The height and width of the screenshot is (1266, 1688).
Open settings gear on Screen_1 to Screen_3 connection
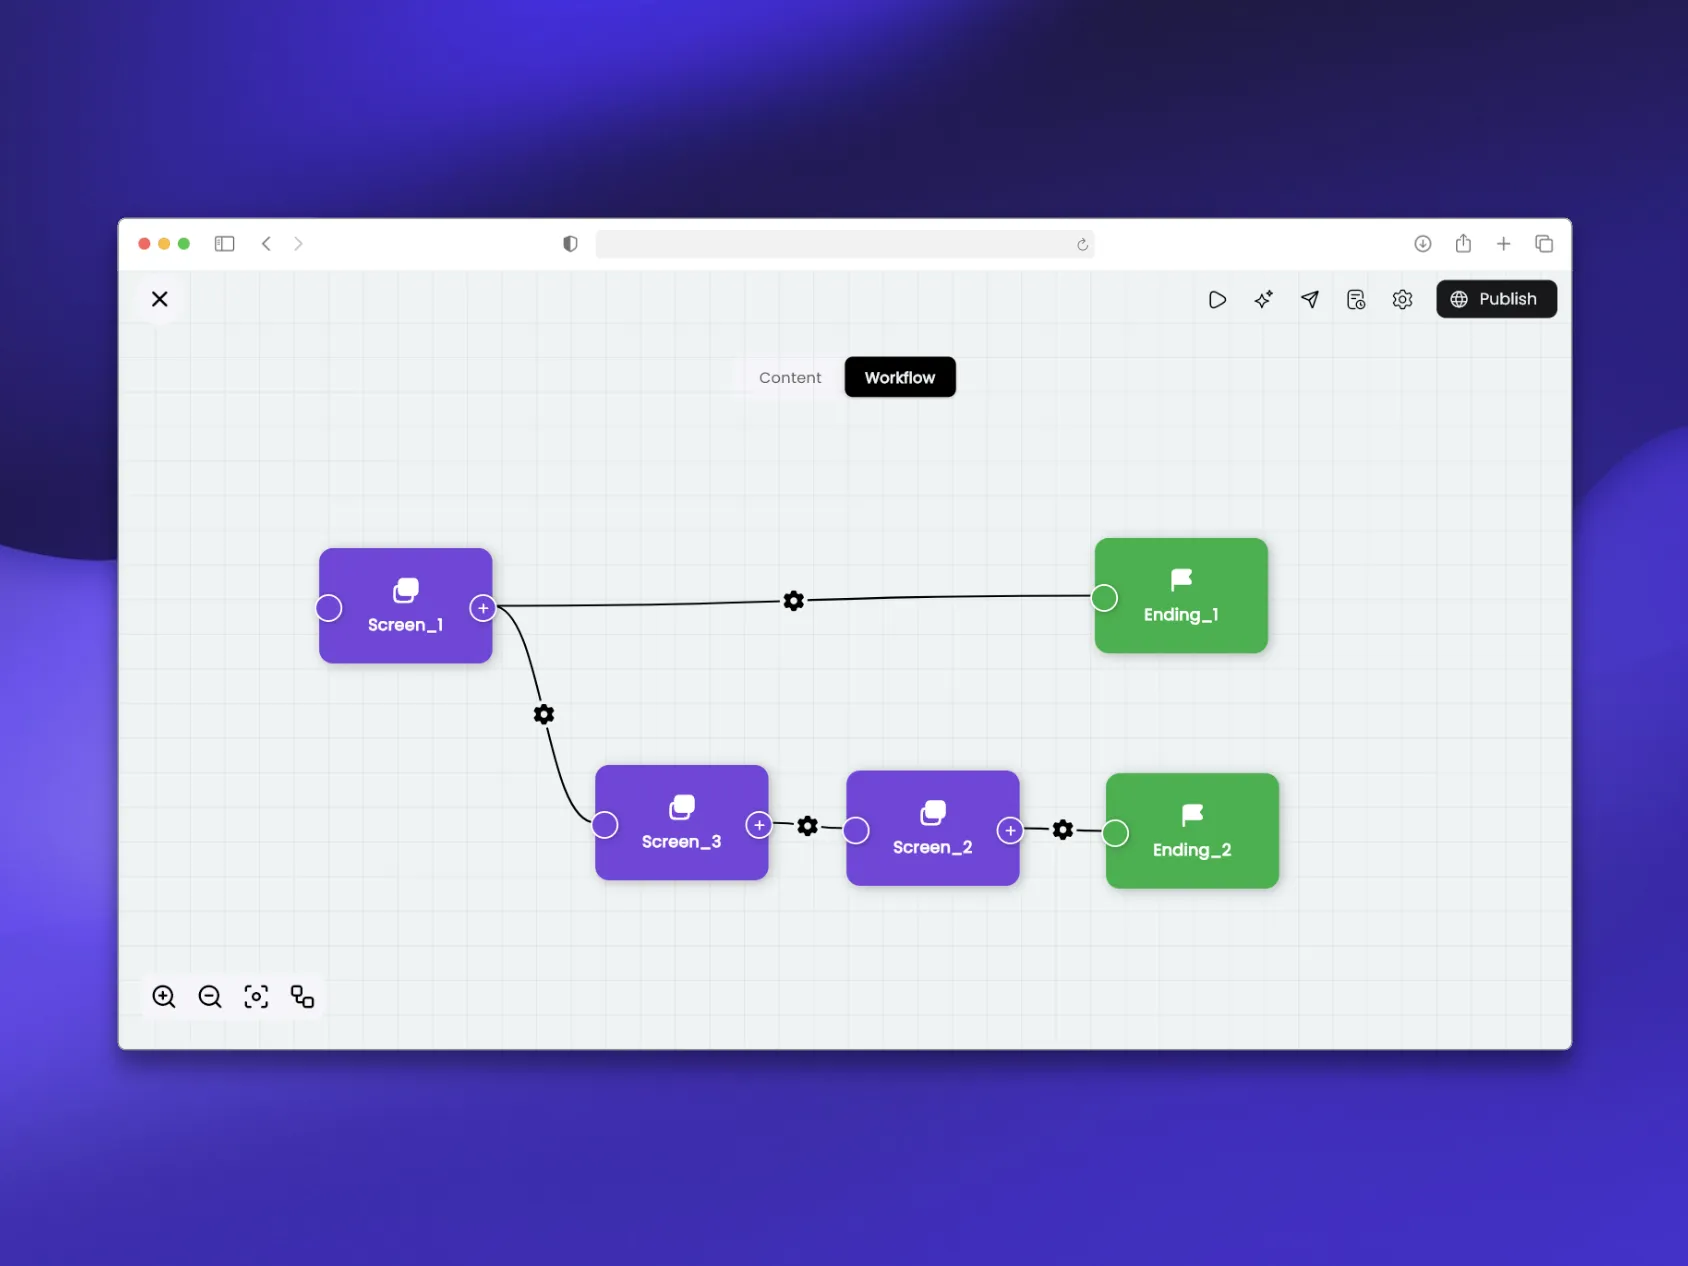543,714
